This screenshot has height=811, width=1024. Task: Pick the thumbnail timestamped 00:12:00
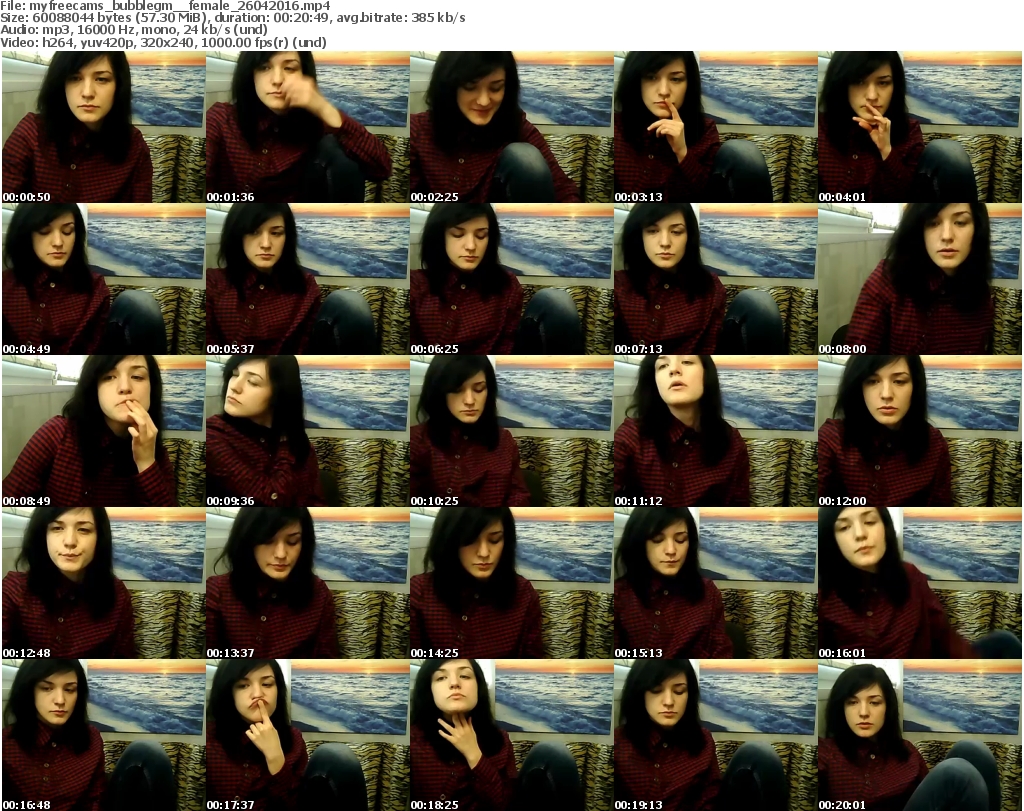point(919,431)
